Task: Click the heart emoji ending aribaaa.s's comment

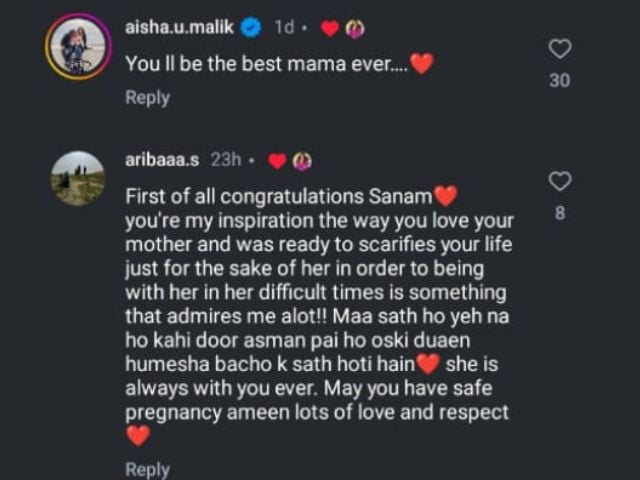Action: (138, 435)
